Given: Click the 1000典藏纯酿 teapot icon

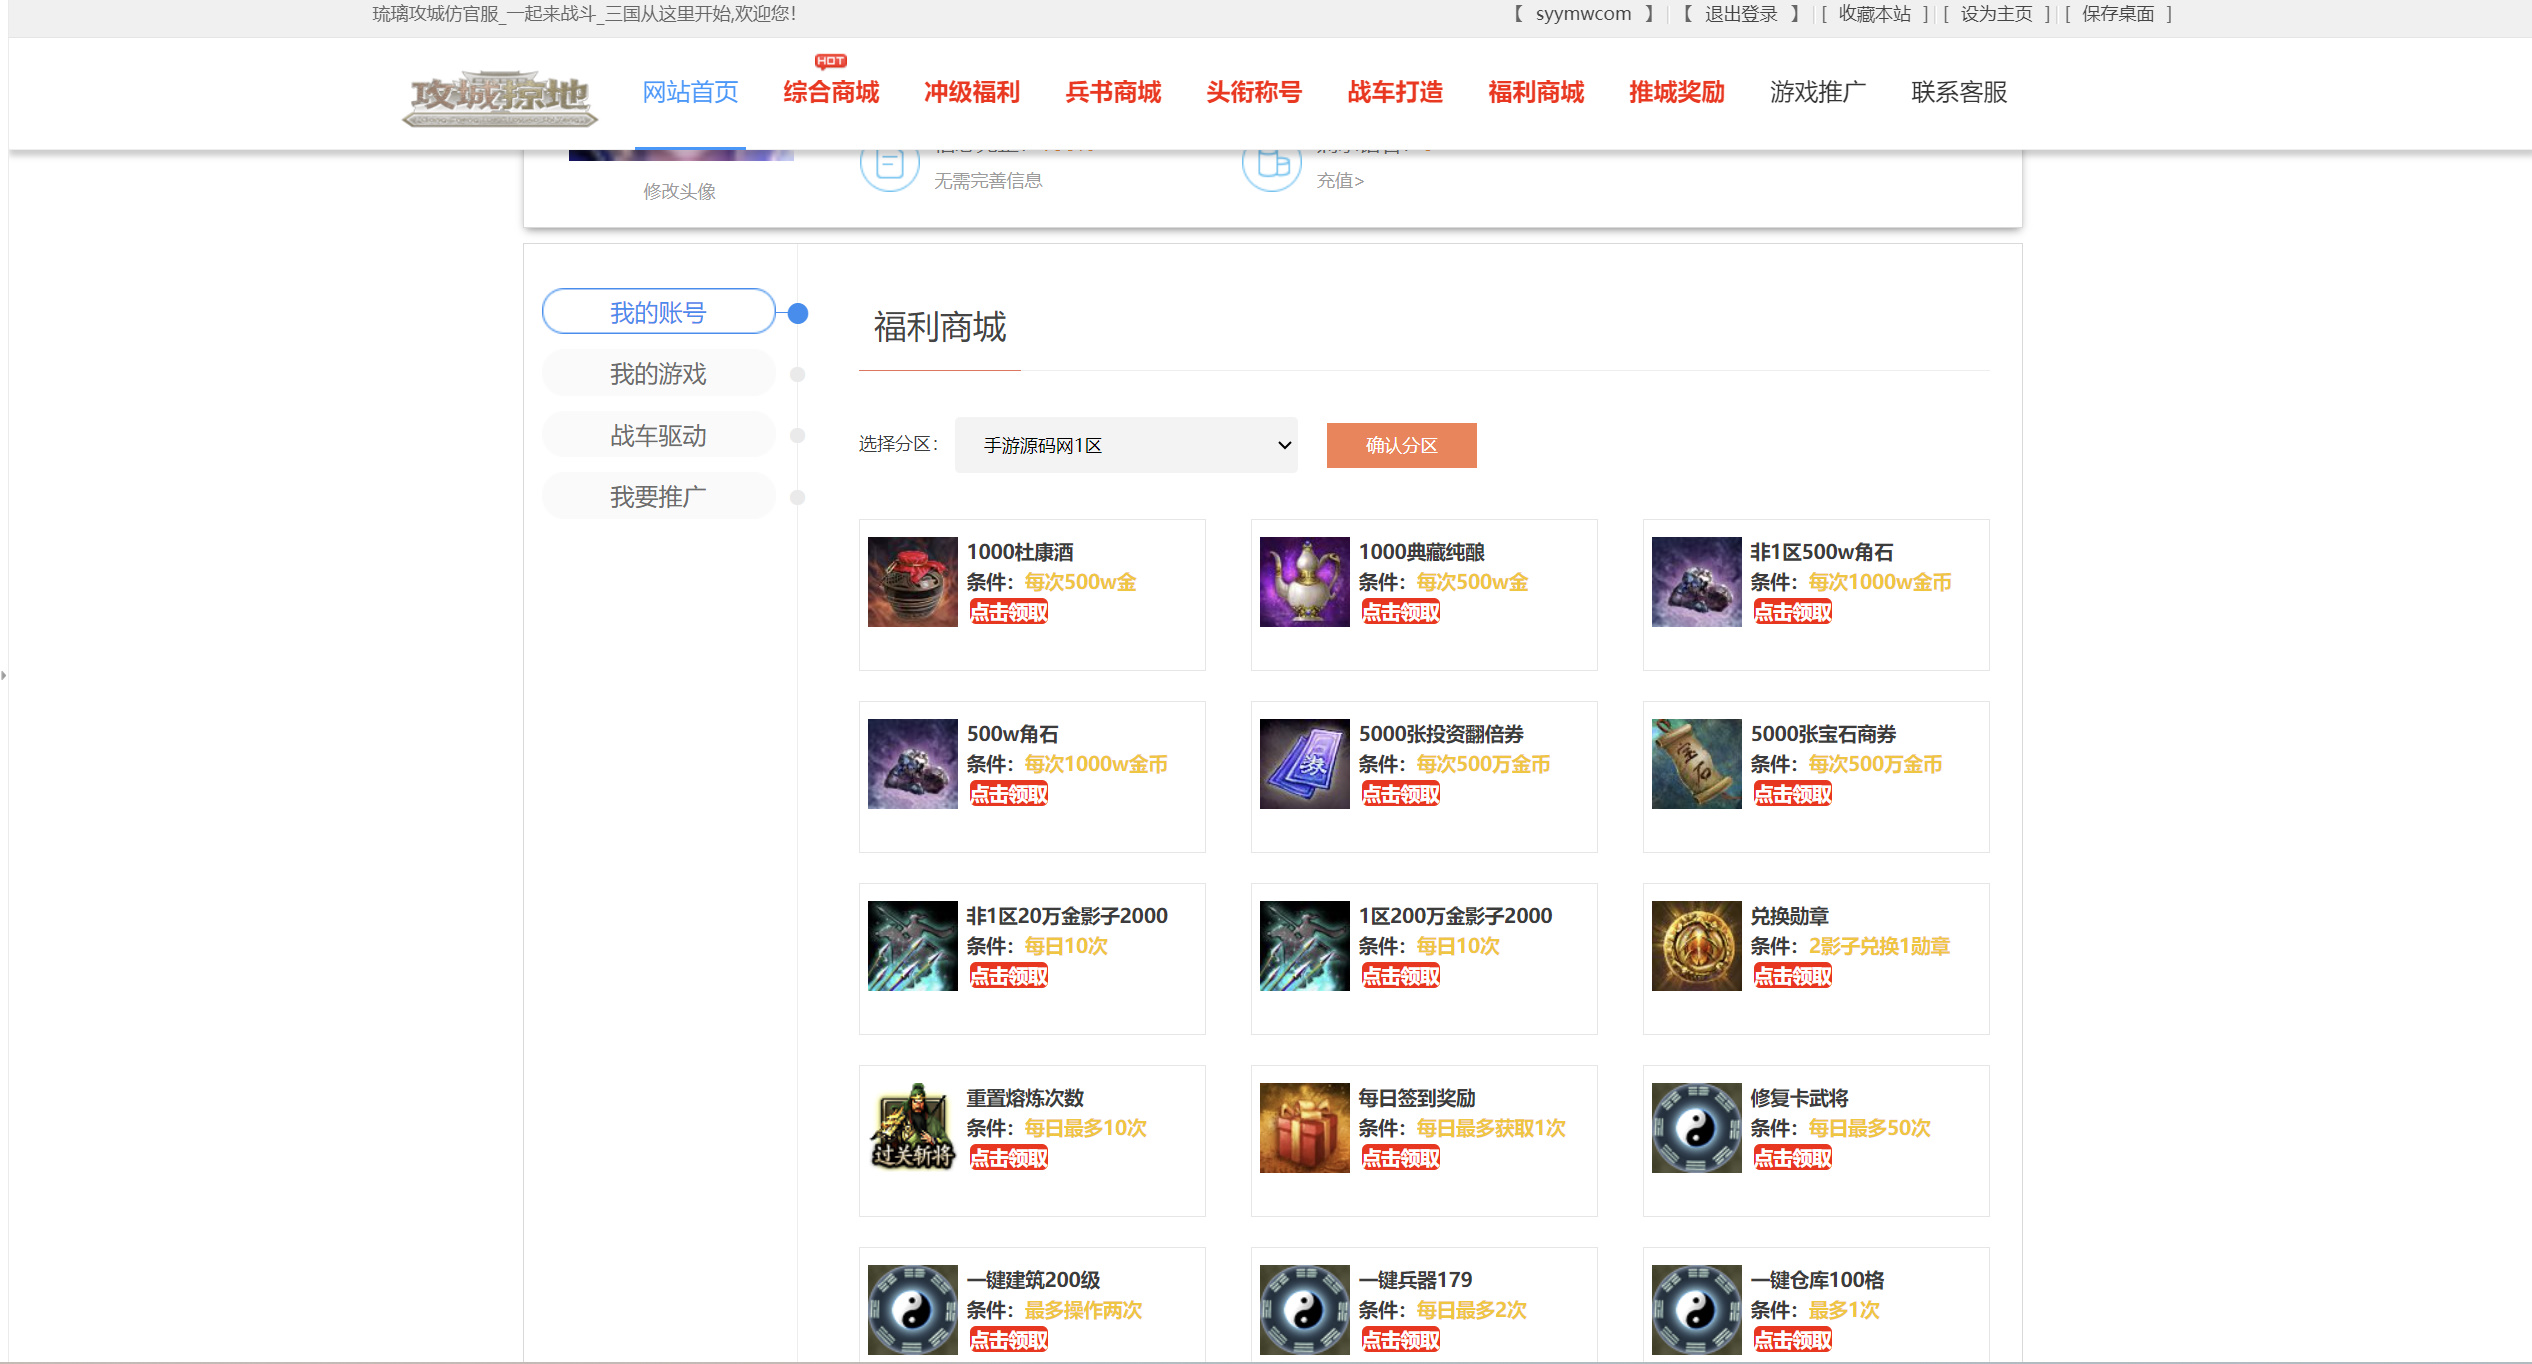Looking at the screenshot, I should click(1304, 582).
